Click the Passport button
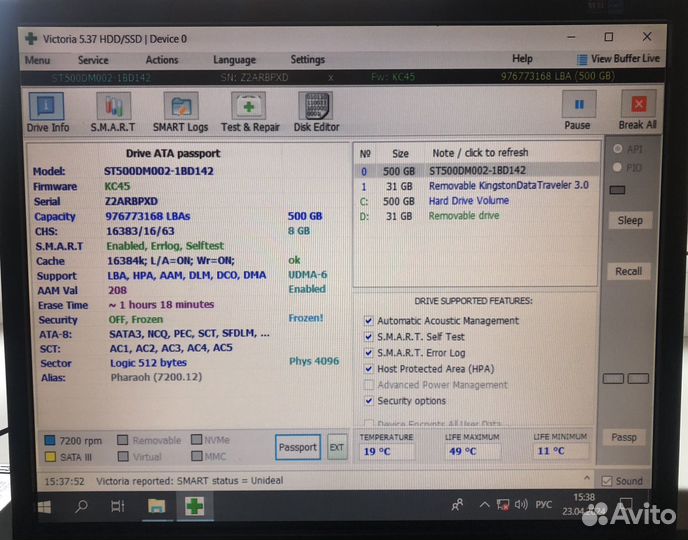 298,447
